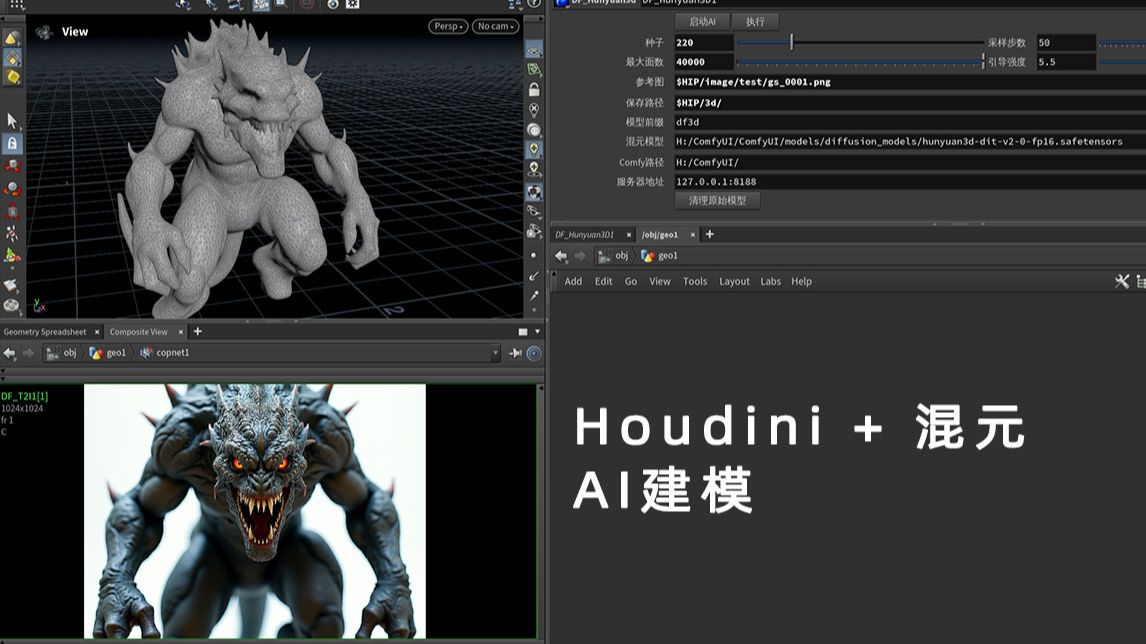
Task: Click the 清理原始模型 button
Action: point(718,200)
